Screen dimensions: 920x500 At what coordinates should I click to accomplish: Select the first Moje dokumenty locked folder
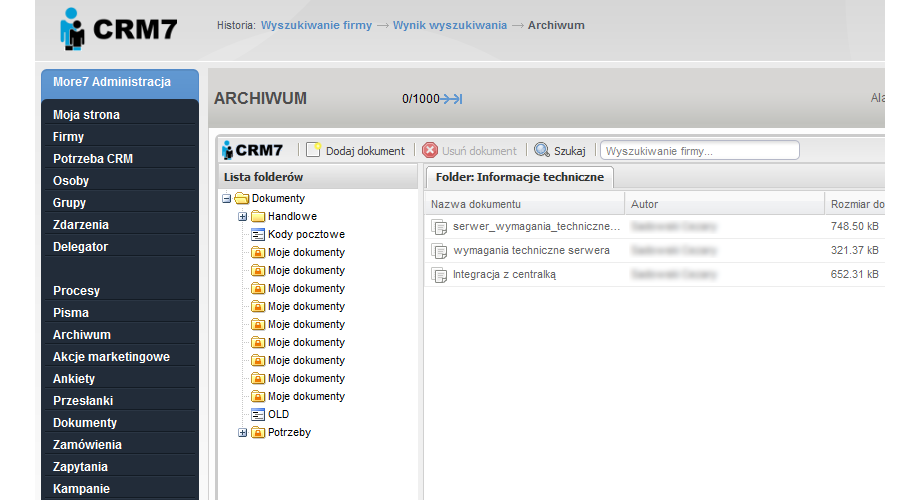tap(305, 252)
